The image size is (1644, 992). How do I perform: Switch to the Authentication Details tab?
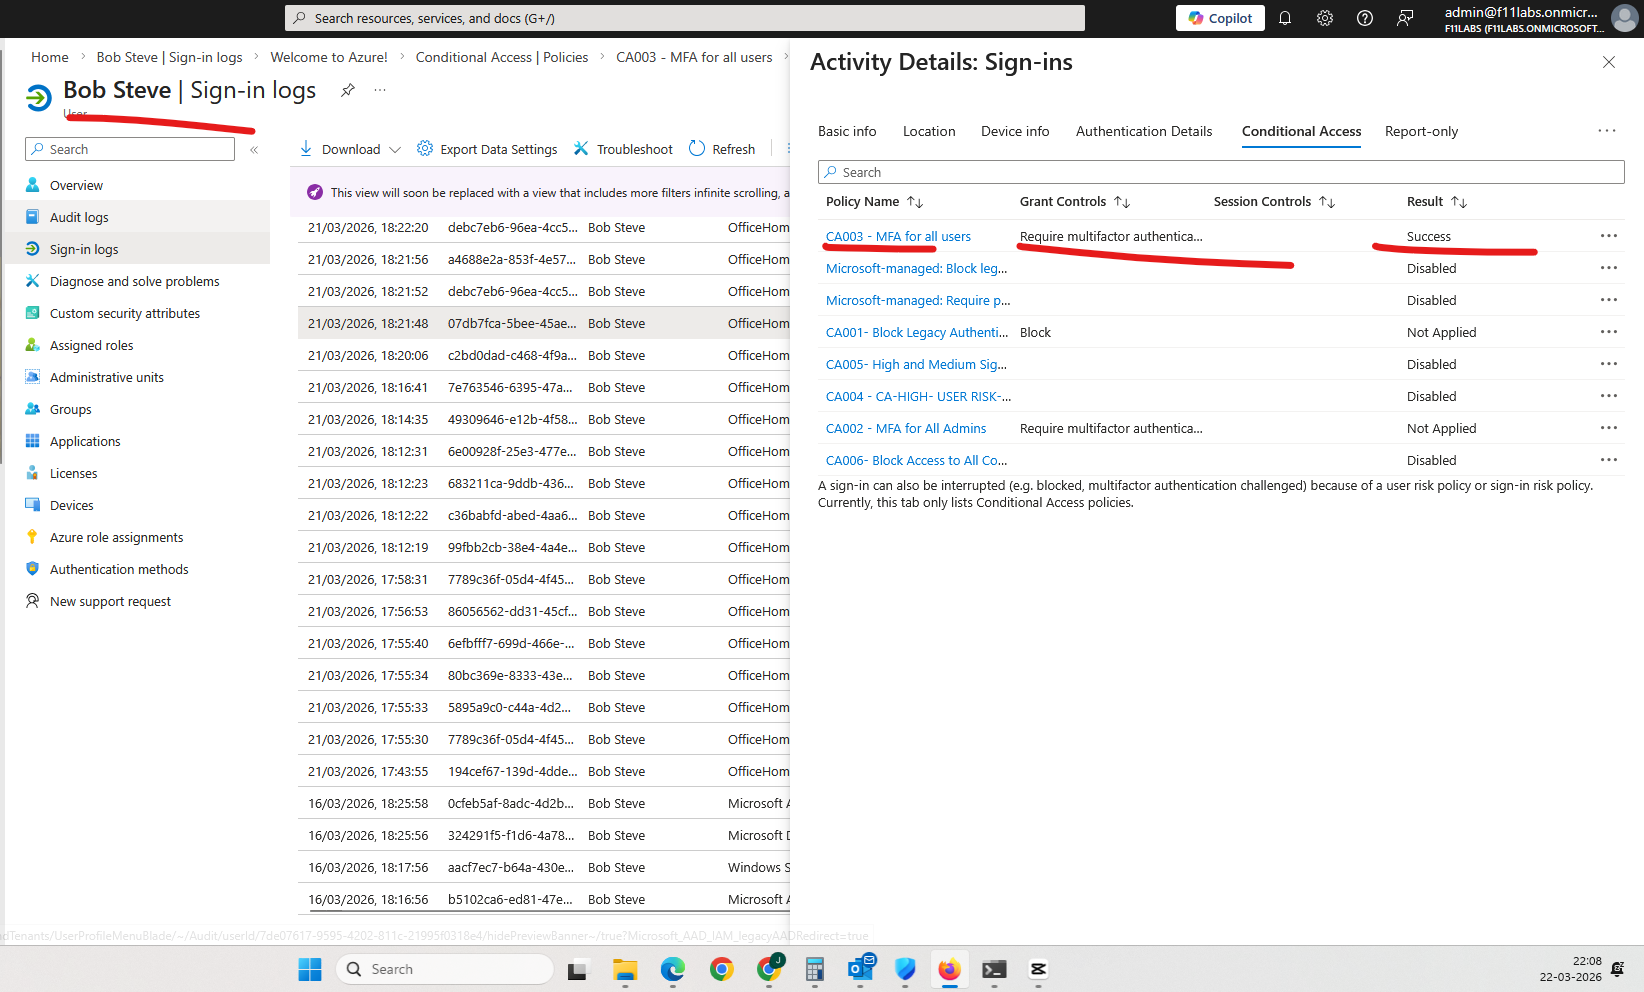pos(1143,131)
